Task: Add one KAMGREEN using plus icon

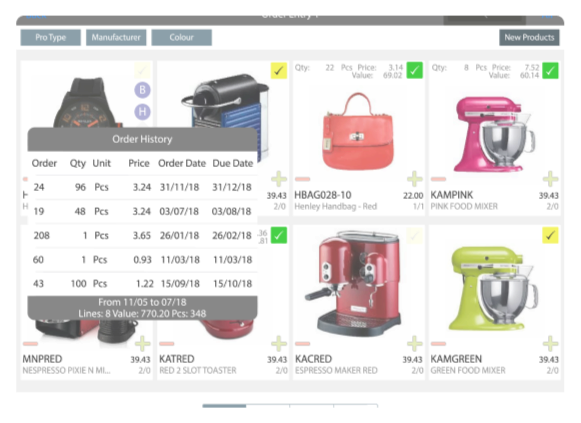Action: pos(550,344)
